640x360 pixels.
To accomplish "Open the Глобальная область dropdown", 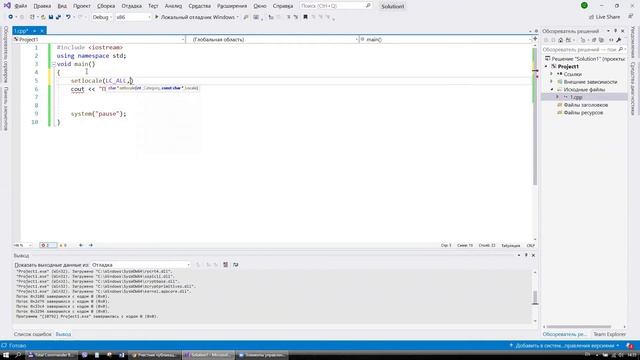I will pos(272,40).
